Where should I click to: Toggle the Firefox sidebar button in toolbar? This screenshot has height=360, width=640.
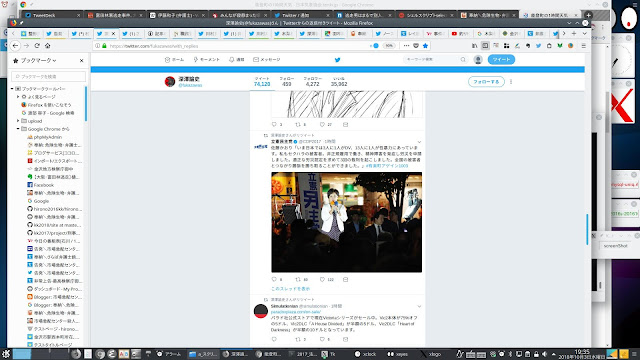pyautogui.click(x=485, y=46)
